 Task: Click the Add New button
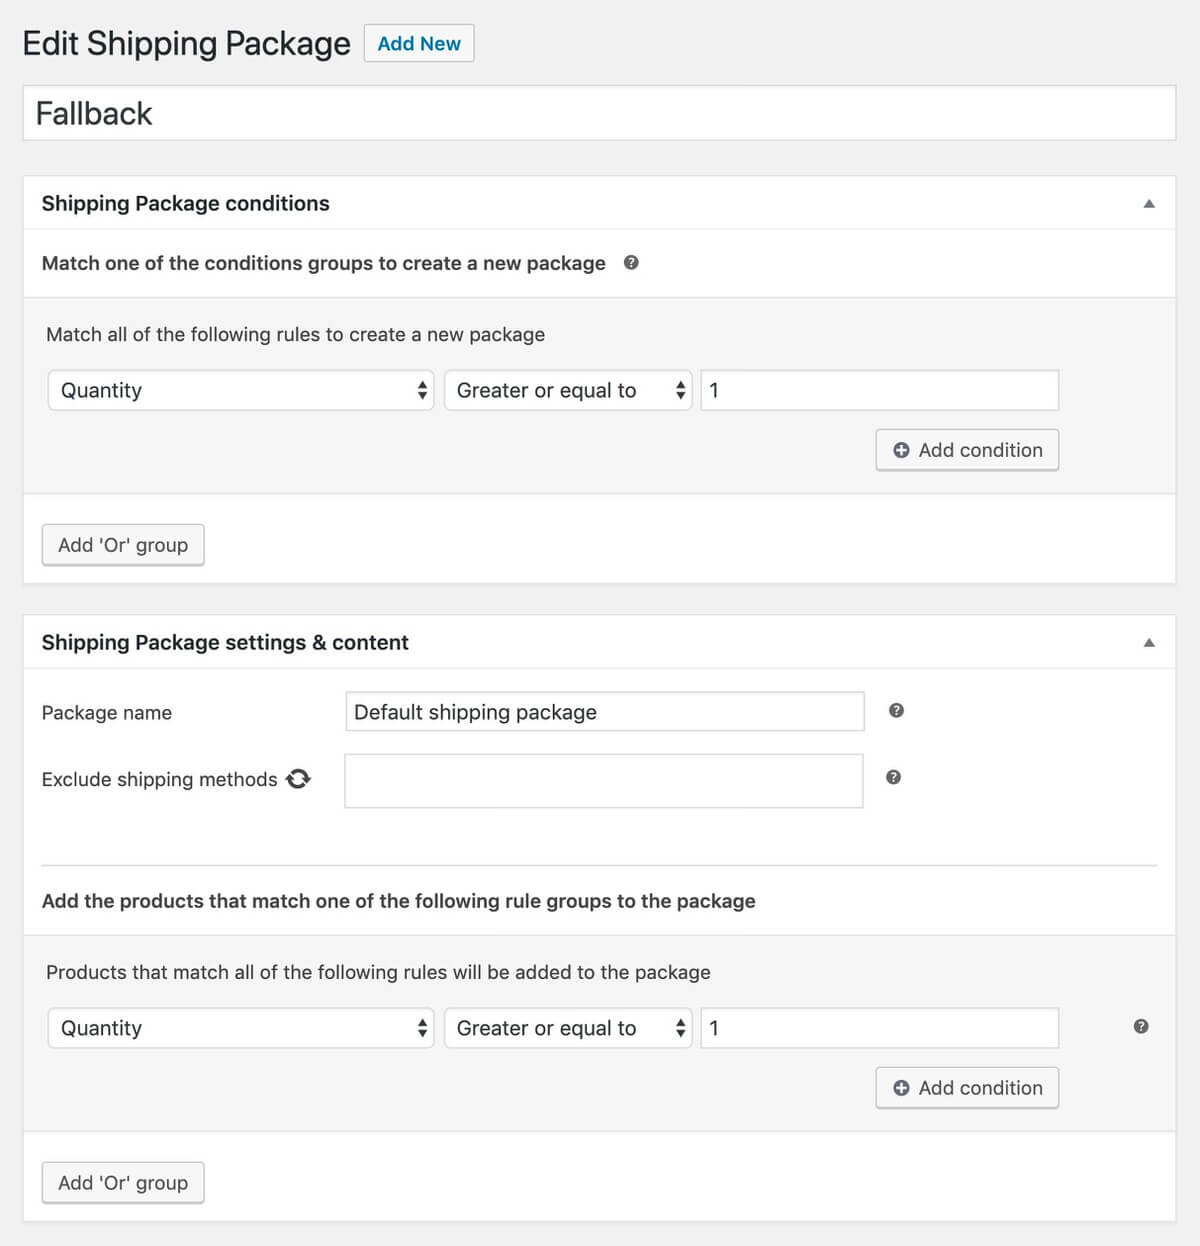(419, 43)
